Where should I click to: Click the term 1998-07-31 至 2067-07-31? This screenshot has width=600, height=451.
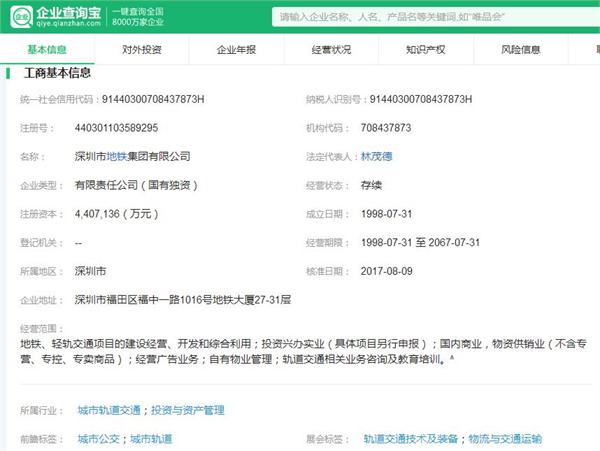[420, 243]
